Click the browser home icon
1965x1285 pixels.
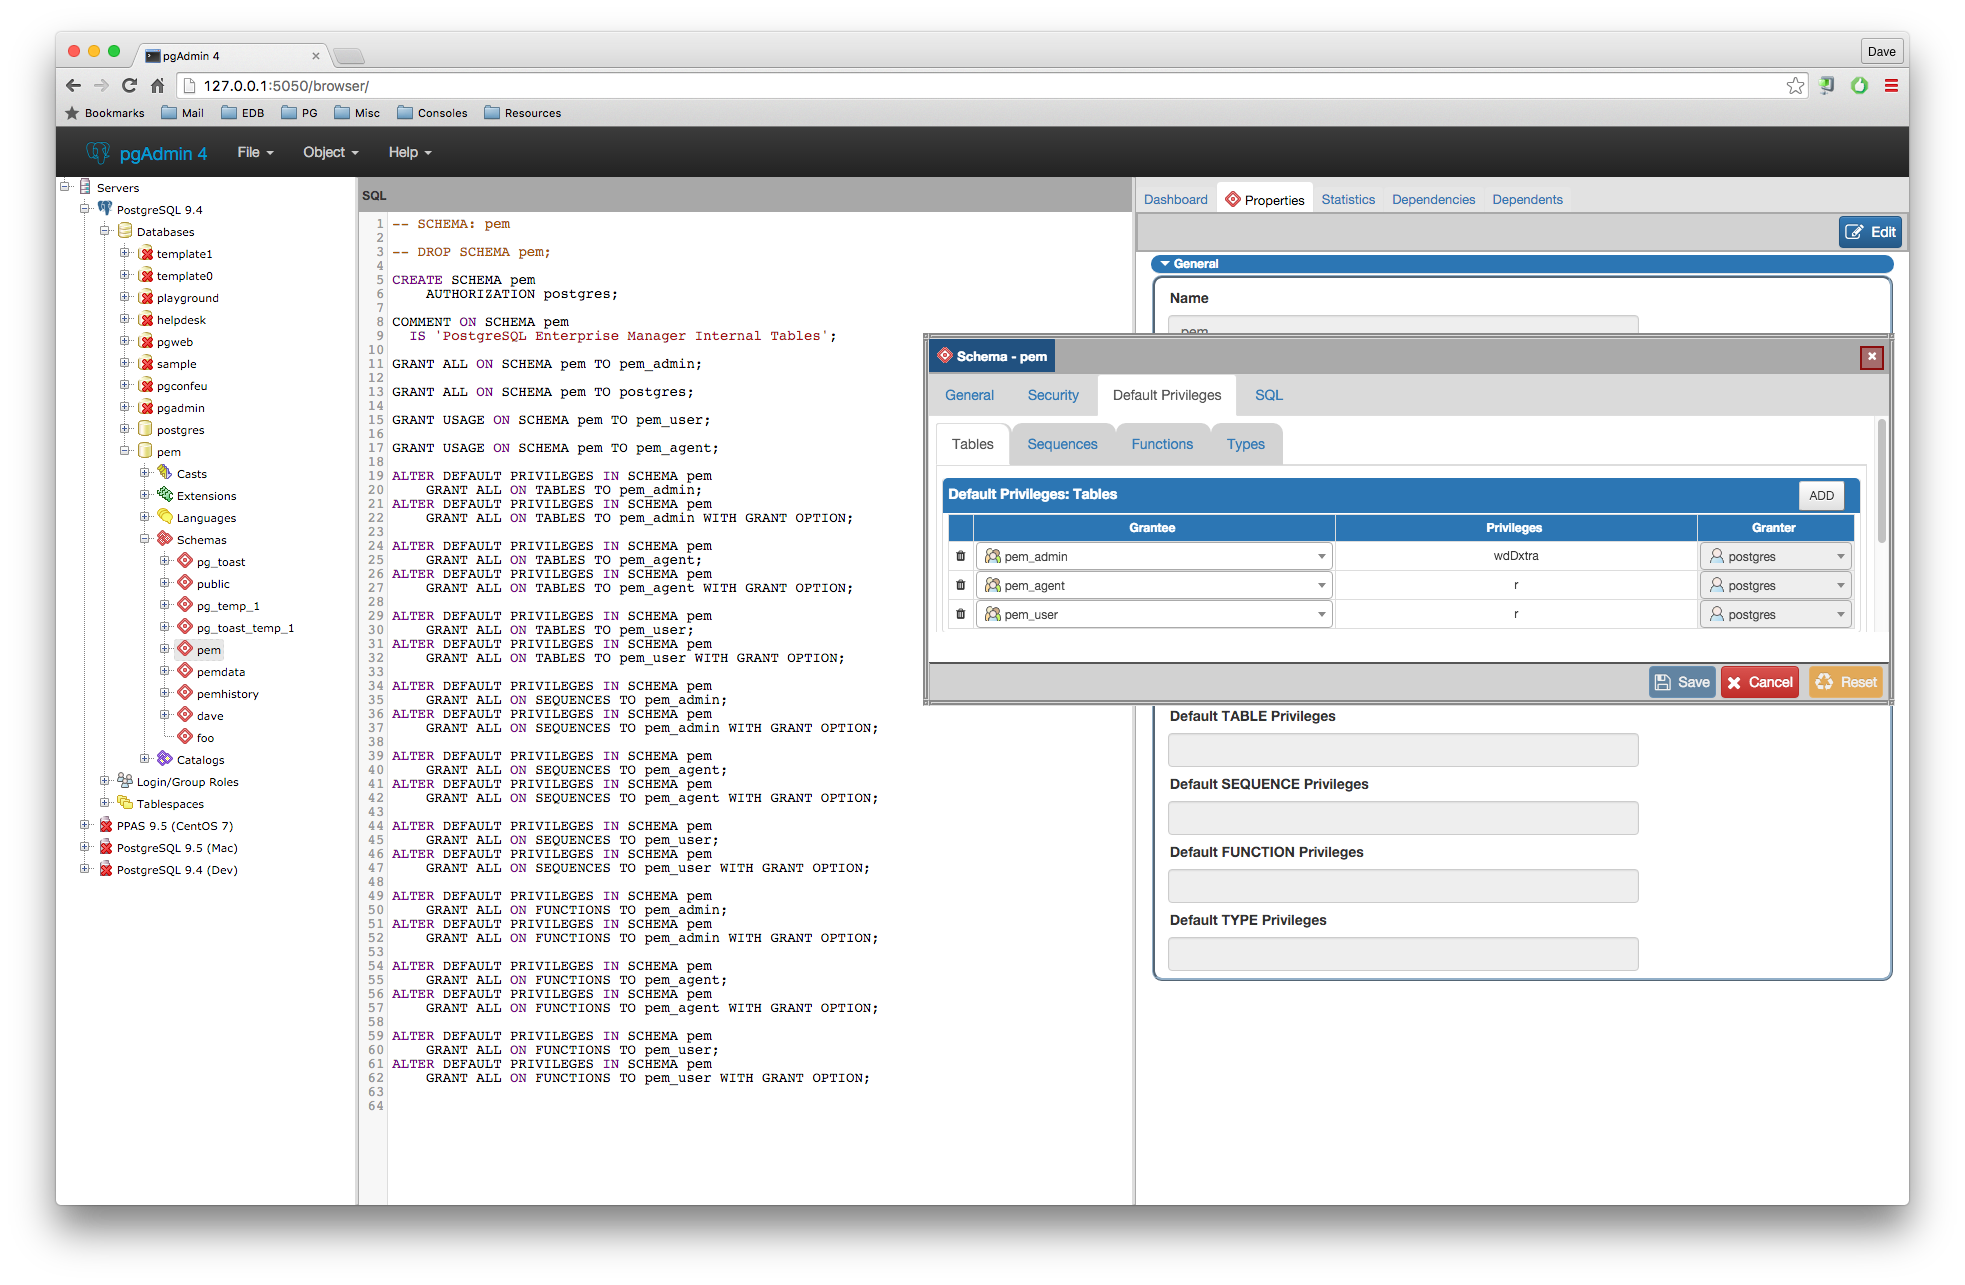point(157,86)
